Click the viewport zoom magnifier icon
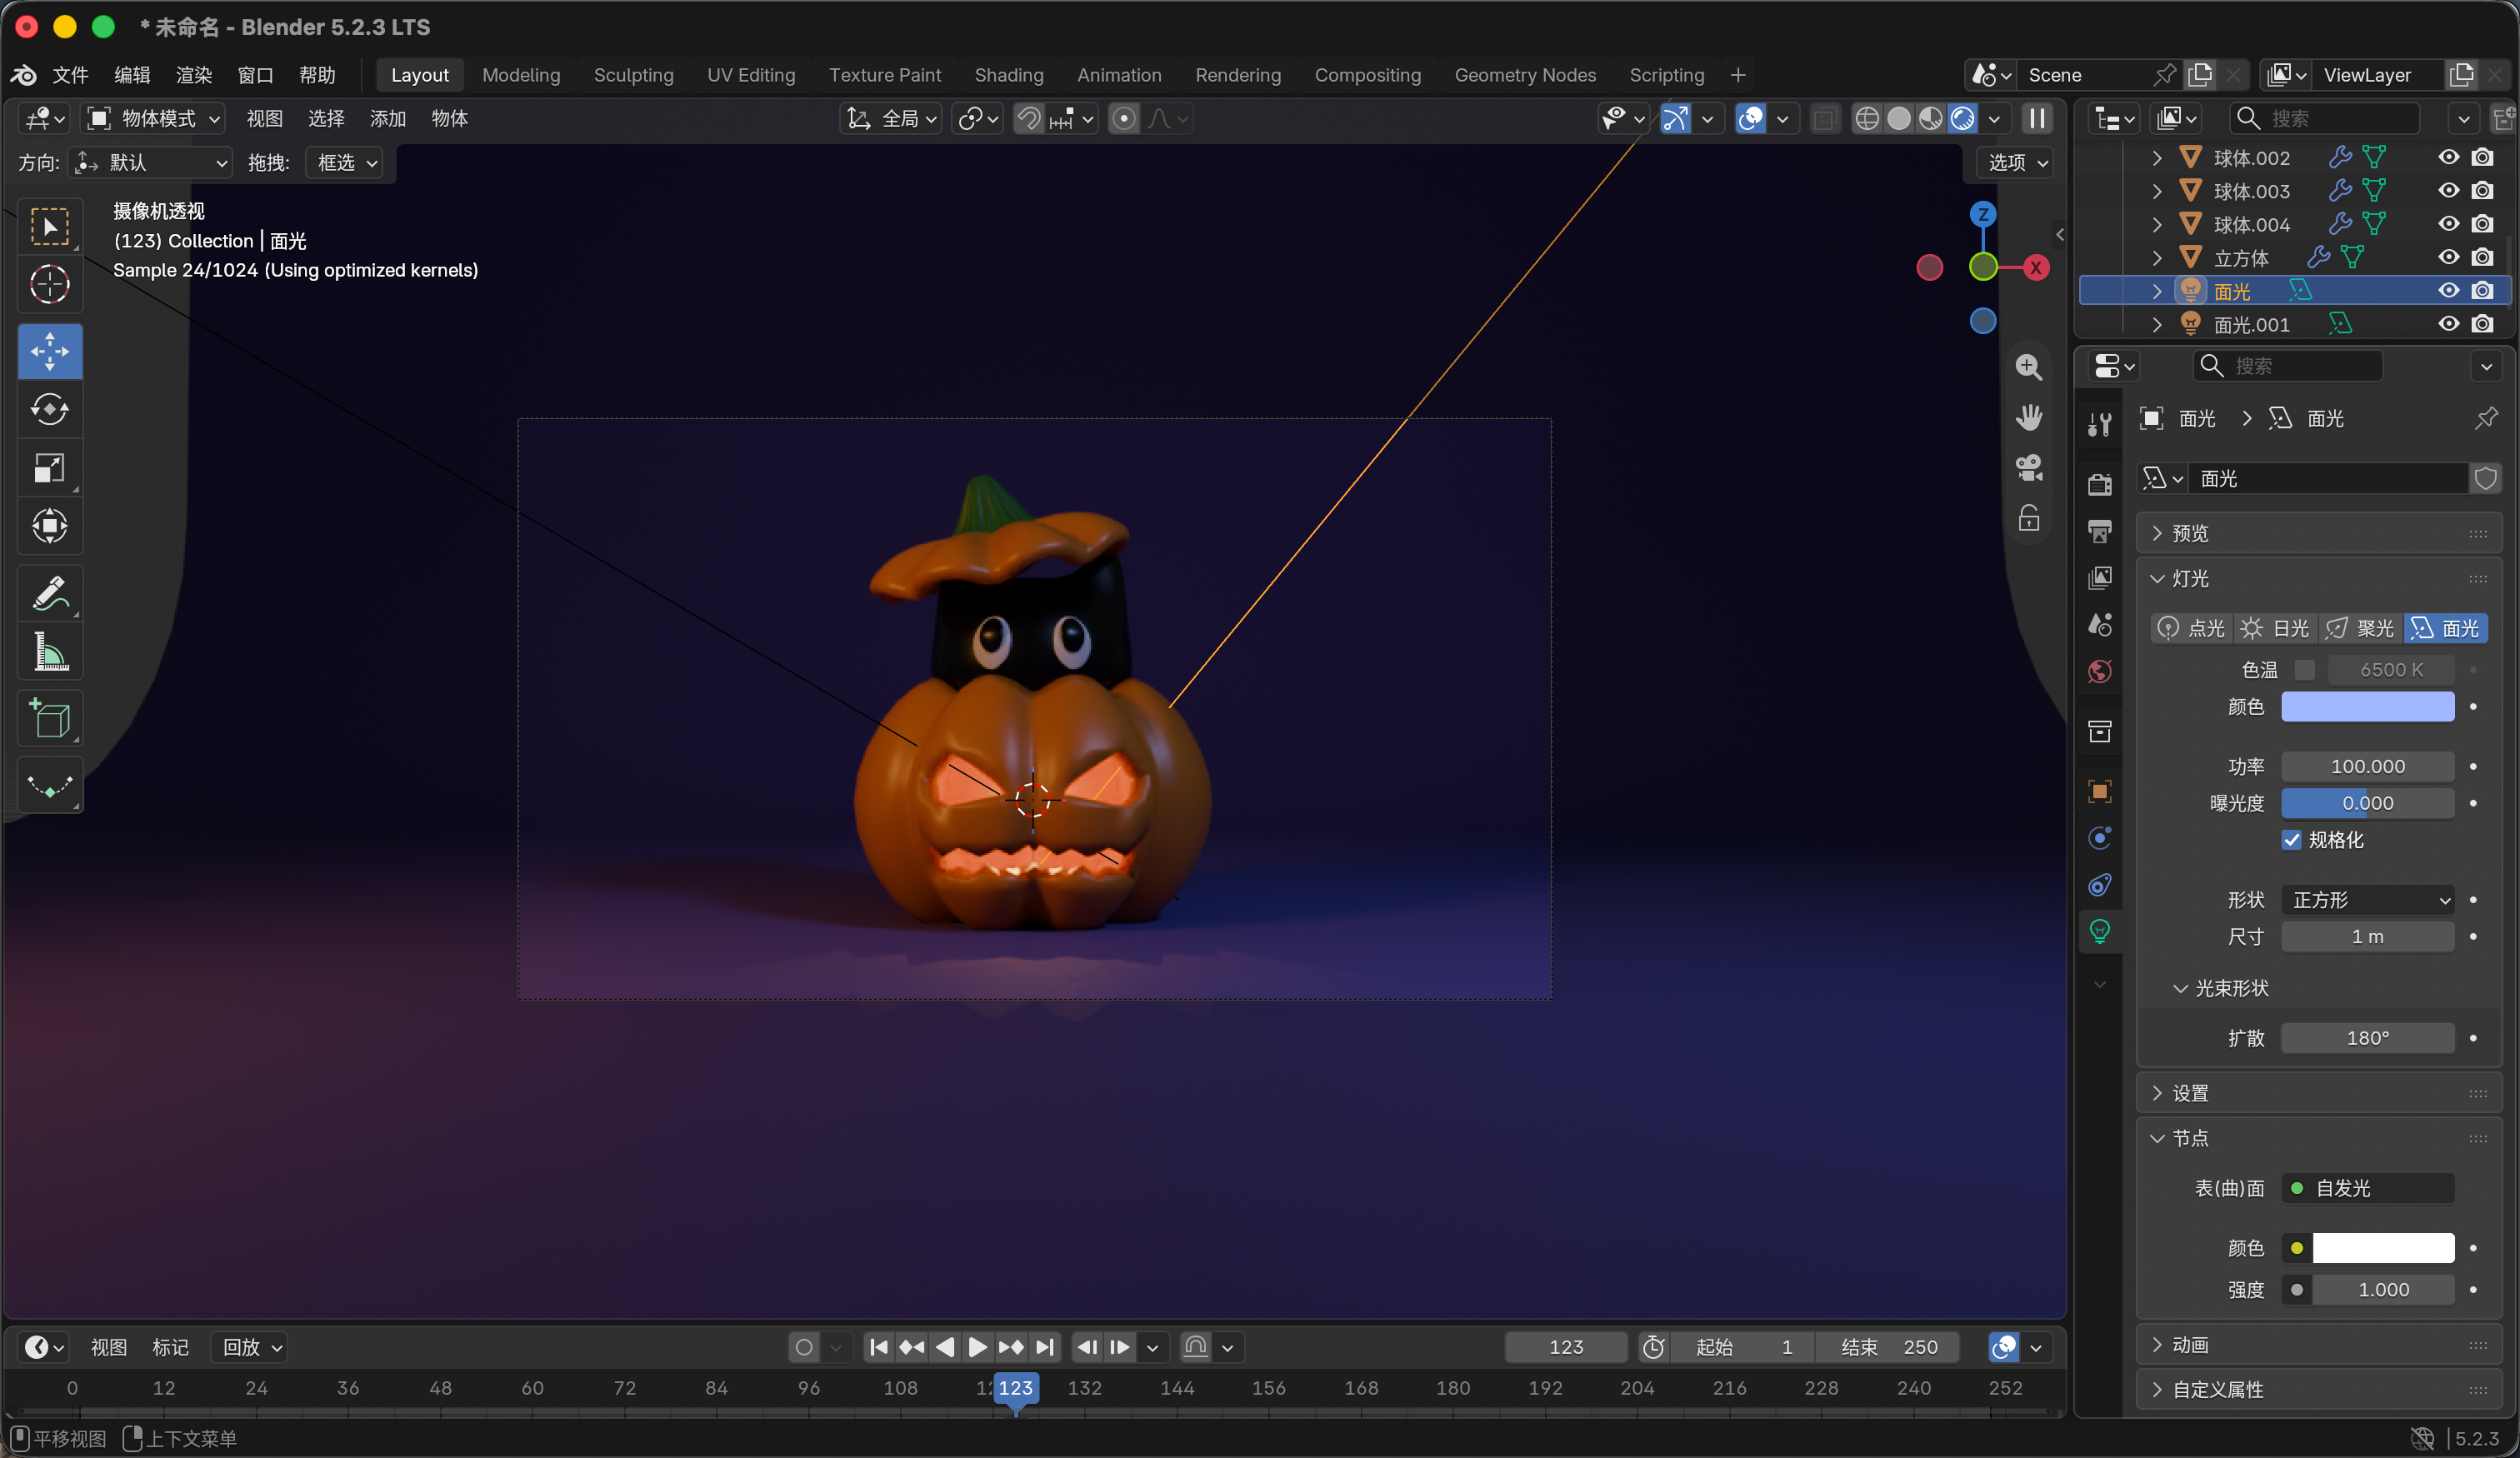Screen dimensions: 2520x1458 click(x=2029, y=367)
